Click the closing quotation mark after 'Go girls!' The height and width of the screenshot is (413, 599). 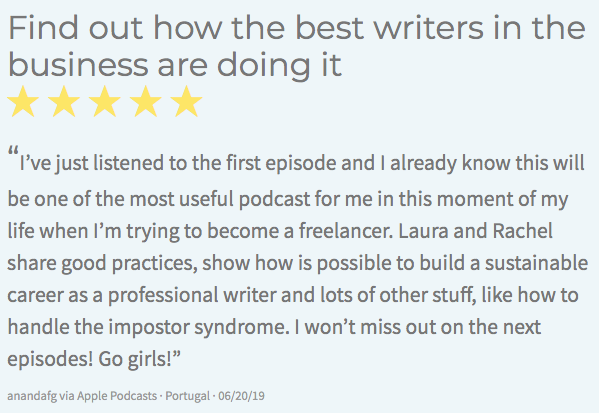[175, 355]
